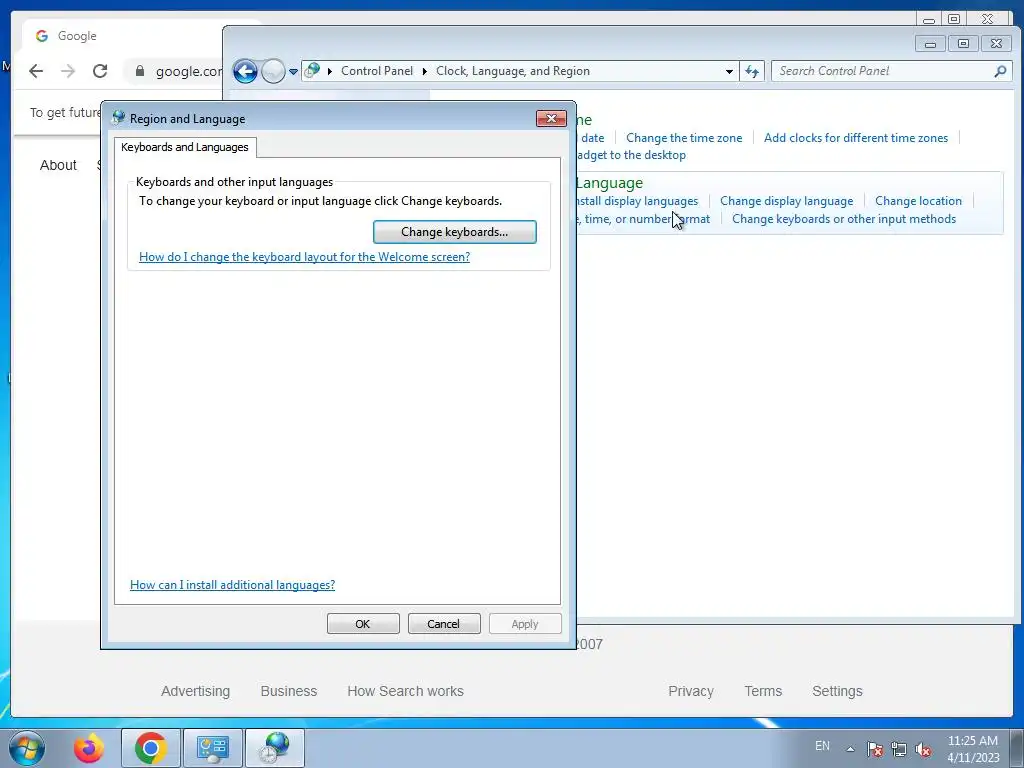Click the Control Panel forward arrow button

click(x=273, y=71)
